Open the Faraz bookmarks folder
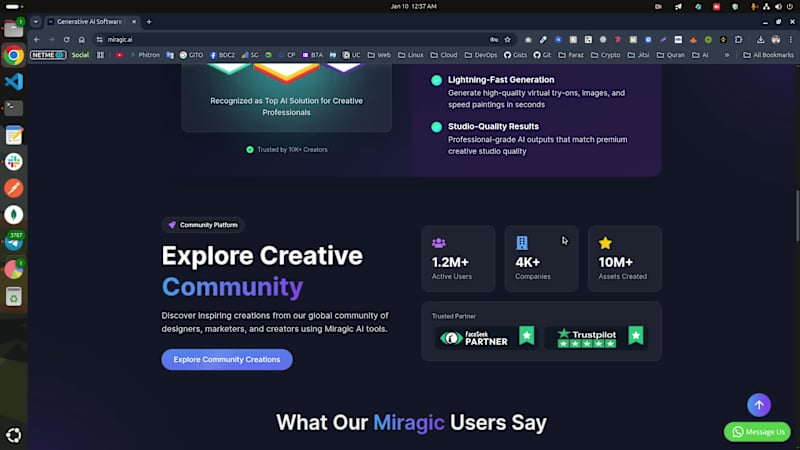This screenshot has width=800, height=450. [x=571, y=55]
